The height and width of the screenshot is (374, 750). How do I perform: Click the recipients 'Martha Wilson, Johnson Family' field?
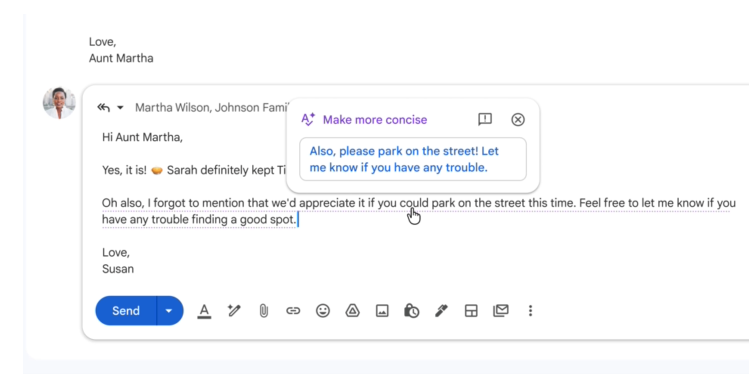pyautogui.click(x=212, y=108)
